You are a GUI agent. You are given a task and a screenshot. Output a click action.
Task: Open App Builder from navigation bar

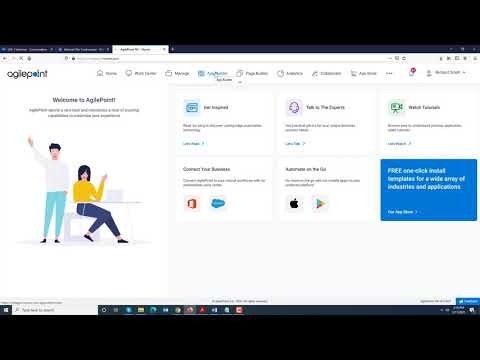pos(213,73)
